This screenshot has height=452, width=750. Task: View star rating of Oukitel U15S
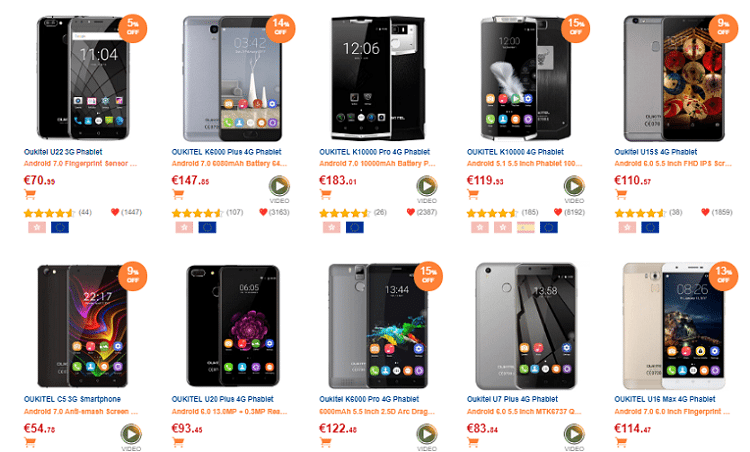click(x=640, y=213)
